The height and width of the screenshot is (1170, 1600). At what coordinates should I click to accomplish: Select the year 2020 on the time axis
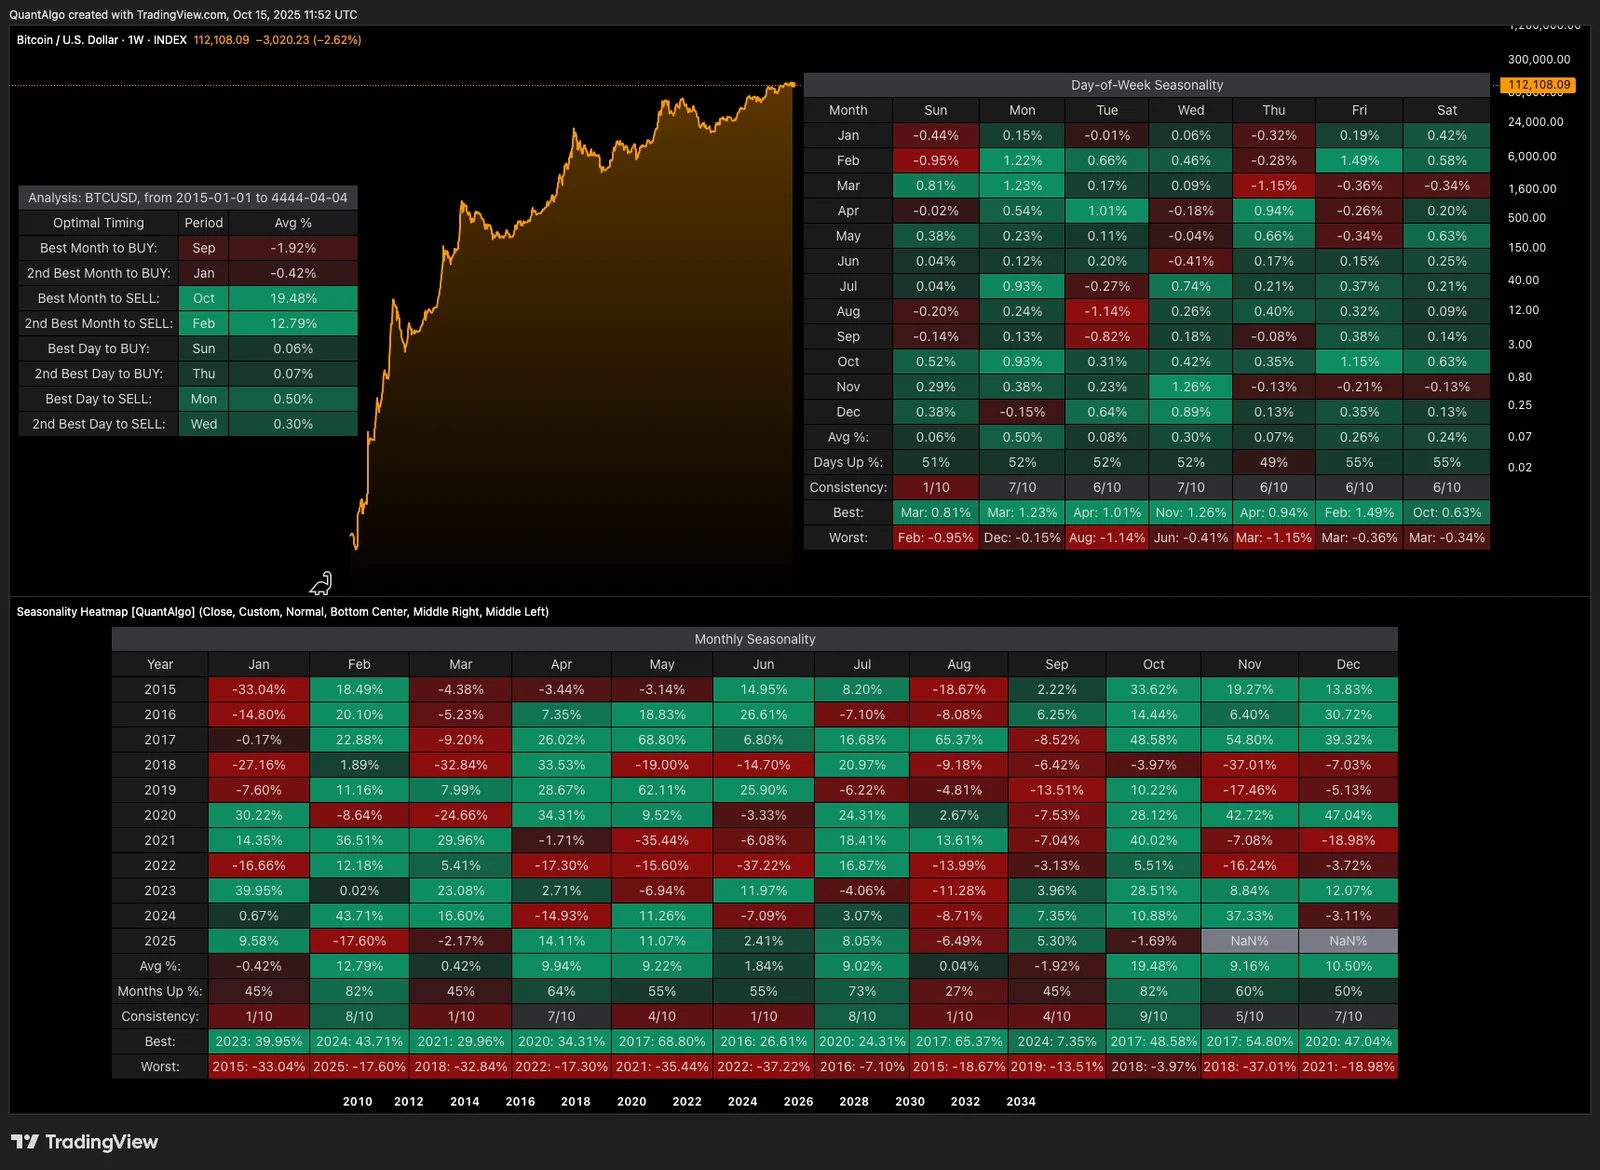click(631, 1101)
